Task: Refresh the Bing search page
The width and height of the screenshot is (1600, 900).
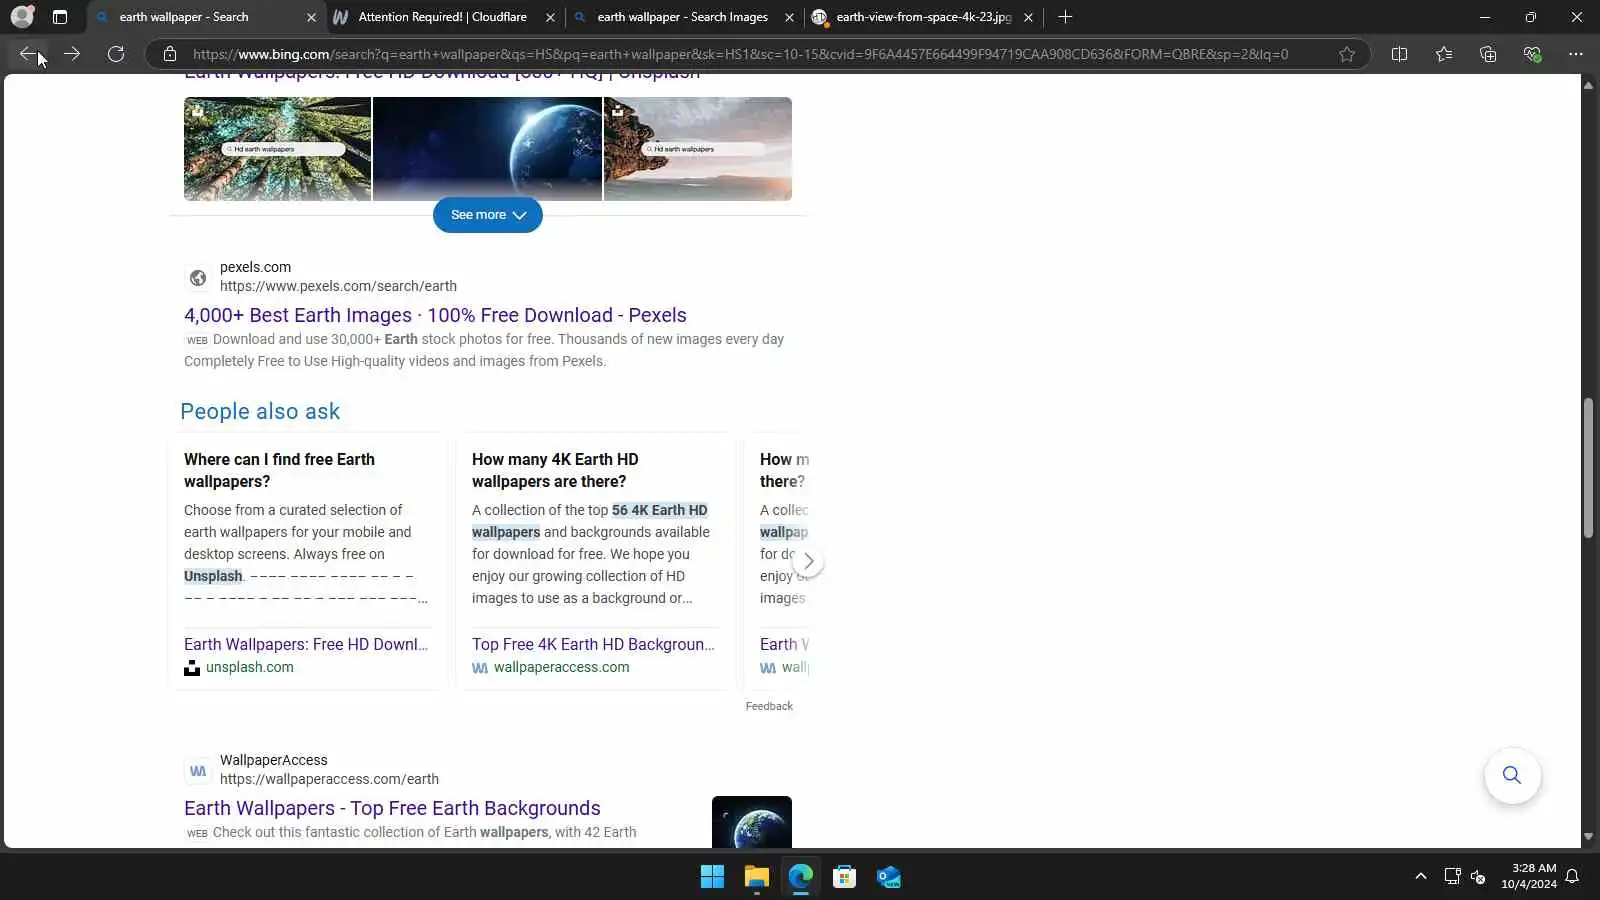Action: point(116,54)
